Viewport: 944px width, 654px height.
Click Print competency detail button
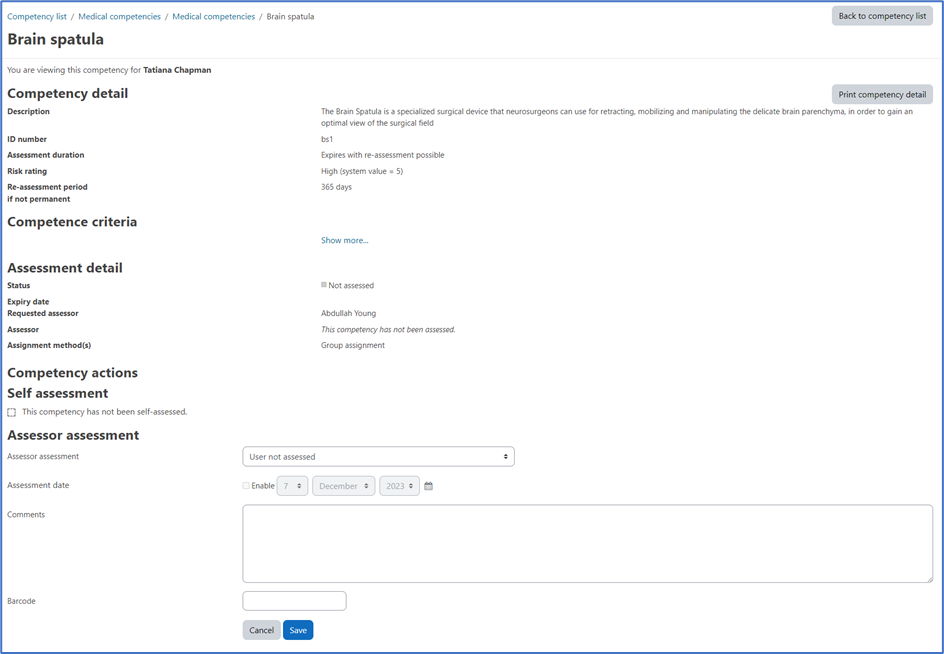882,95
